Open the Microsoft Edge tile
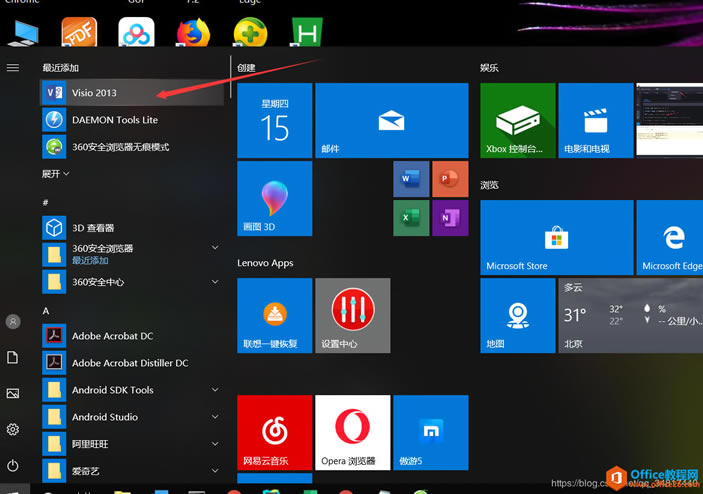Screen dimensions: 703x494 tap(670, 237)
